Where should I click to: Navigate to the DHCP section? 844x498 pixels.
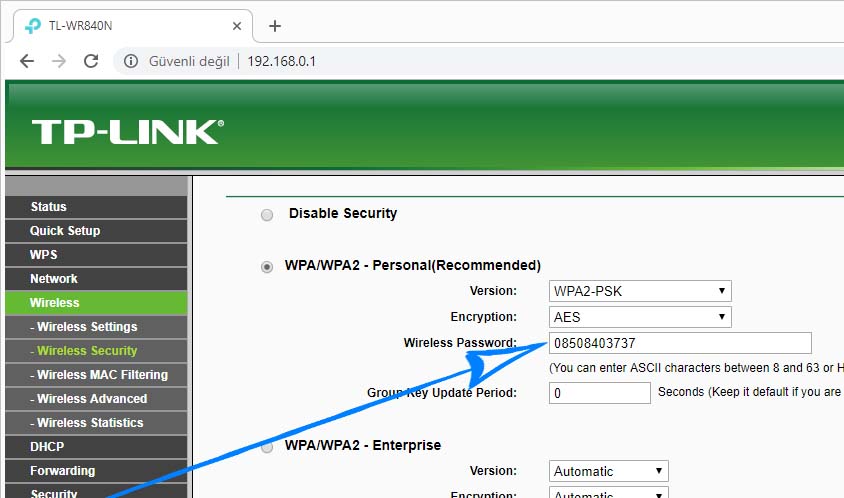coord(47,447)
